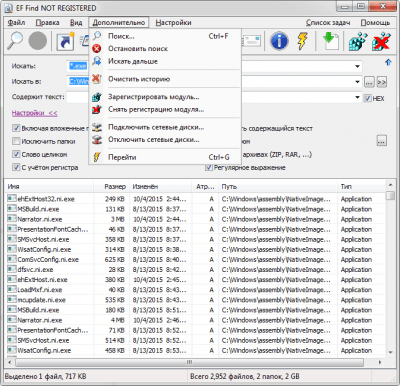Click the green arrow document toolbar icon
Image resolution: width=400 pixels, height=386 pixels.
point(331,41)
